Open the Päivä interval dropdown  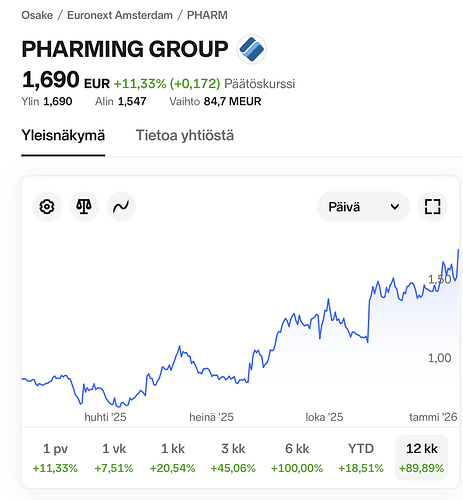(363, 207)
